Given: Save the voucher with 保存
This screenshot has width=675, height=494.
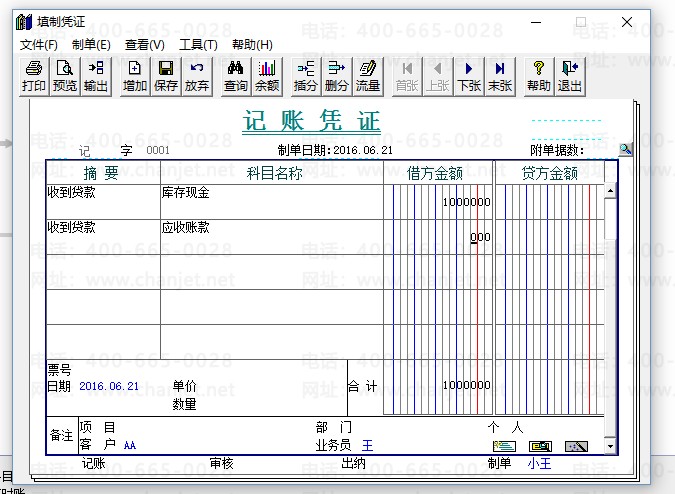Looking at the screenshot, I should [x=166, y=76].
